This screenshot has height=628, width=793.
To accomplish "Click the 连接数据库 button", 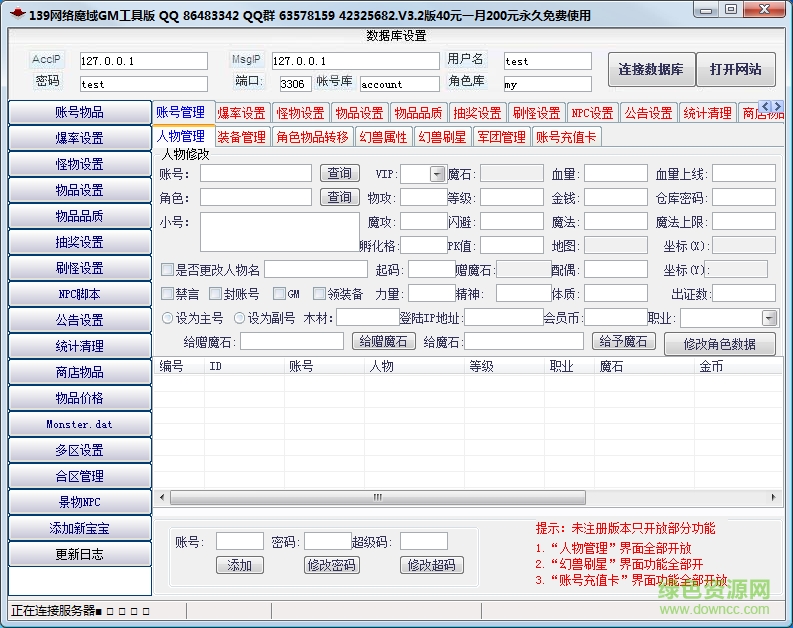I will tap(651, 69).
